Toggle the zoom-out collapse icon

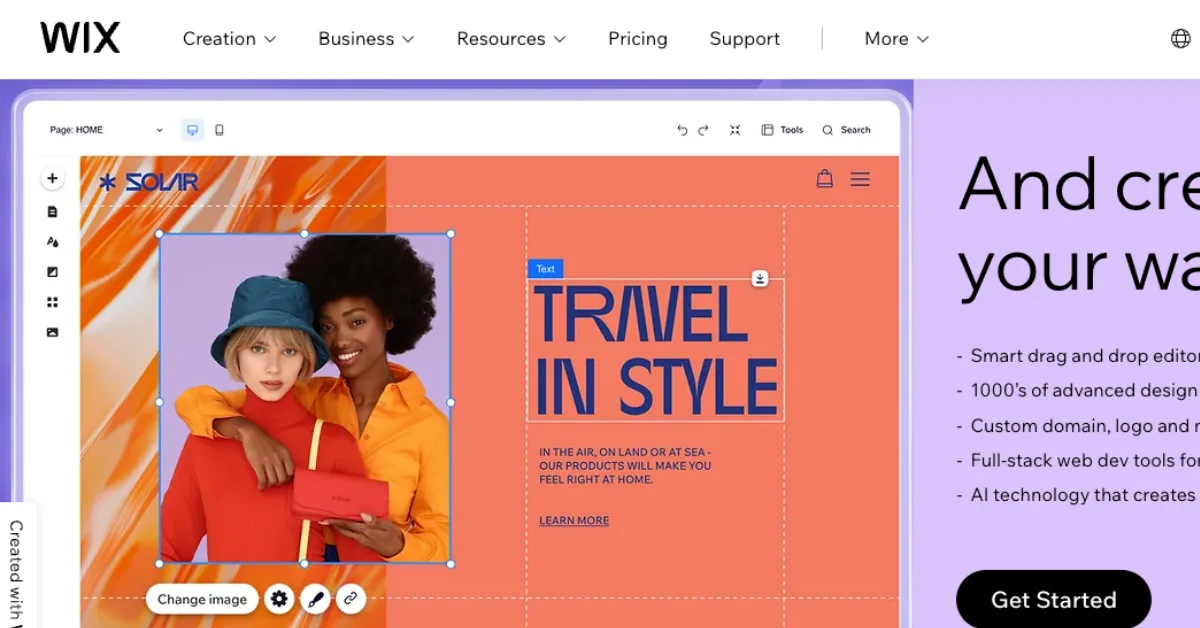[x=735, y=130]
